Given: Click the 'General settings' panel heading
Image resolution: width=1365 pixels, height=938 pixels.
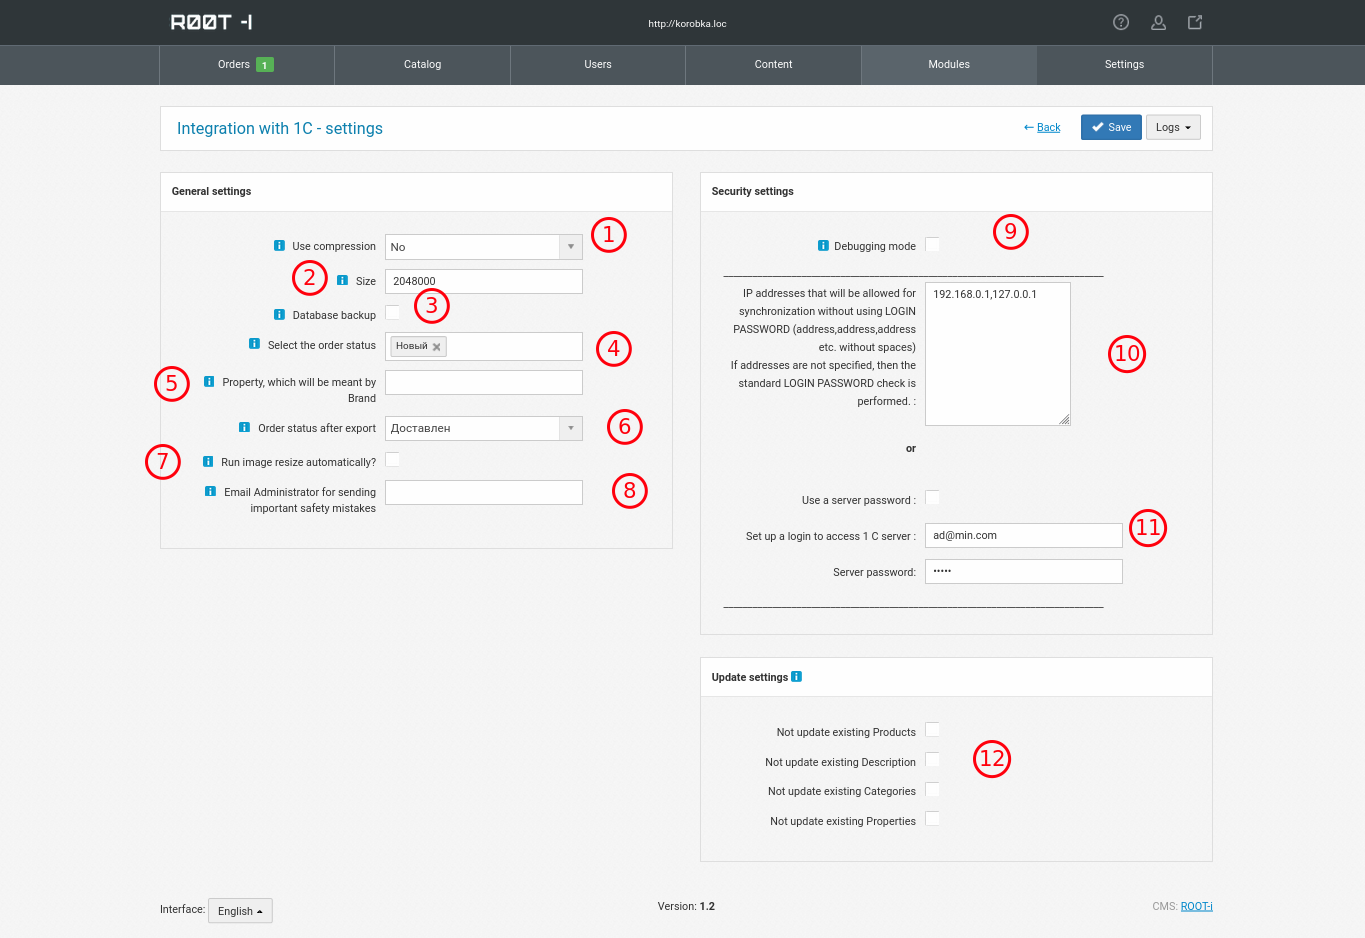Looking at the screenshot, I should [x=211, y=191].
